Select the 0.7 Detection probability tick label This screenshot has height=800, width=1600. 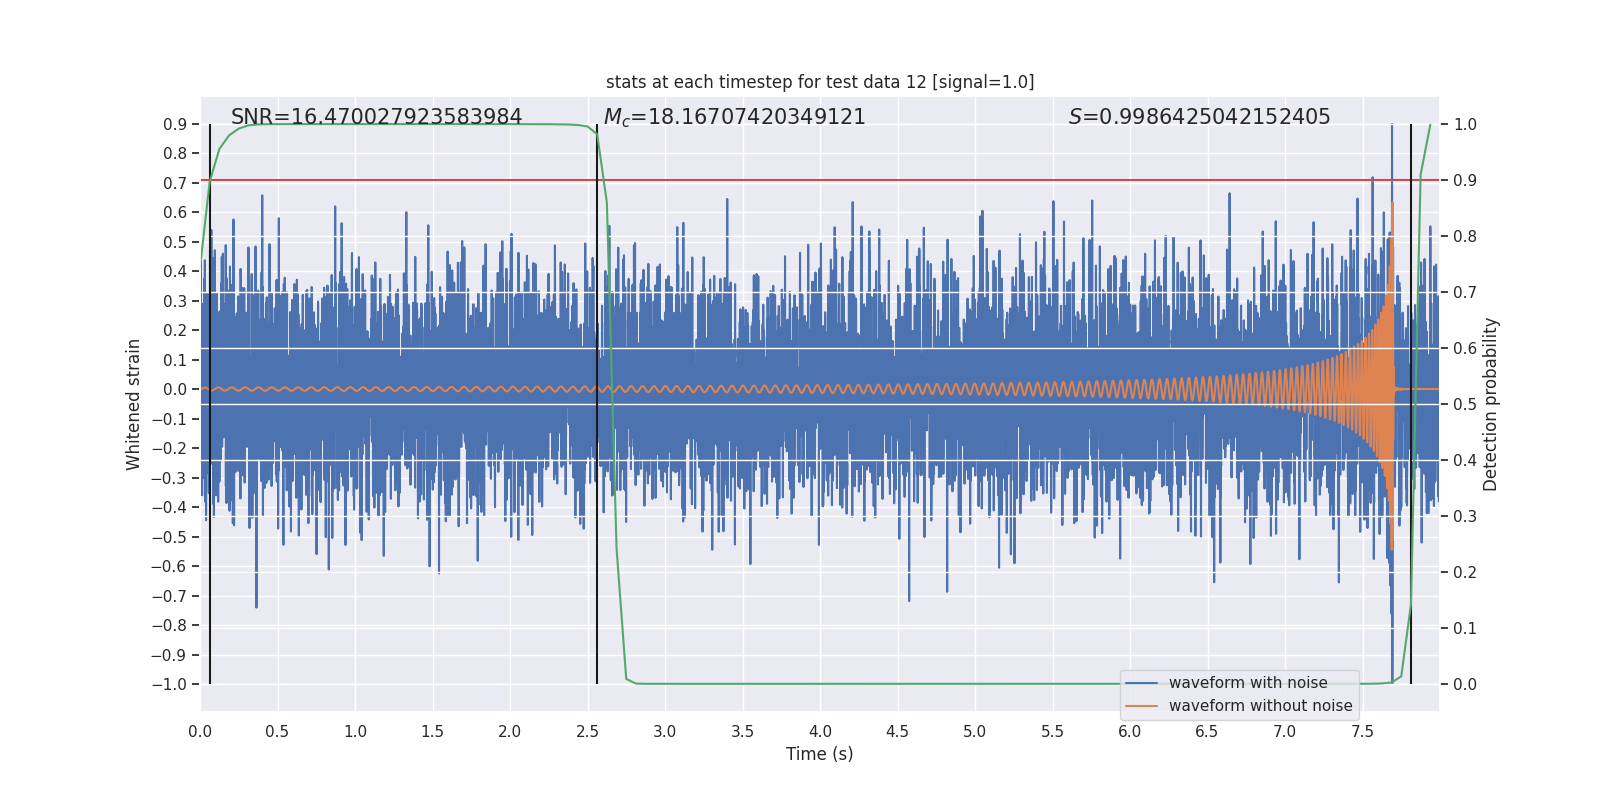pos(1465,292)
